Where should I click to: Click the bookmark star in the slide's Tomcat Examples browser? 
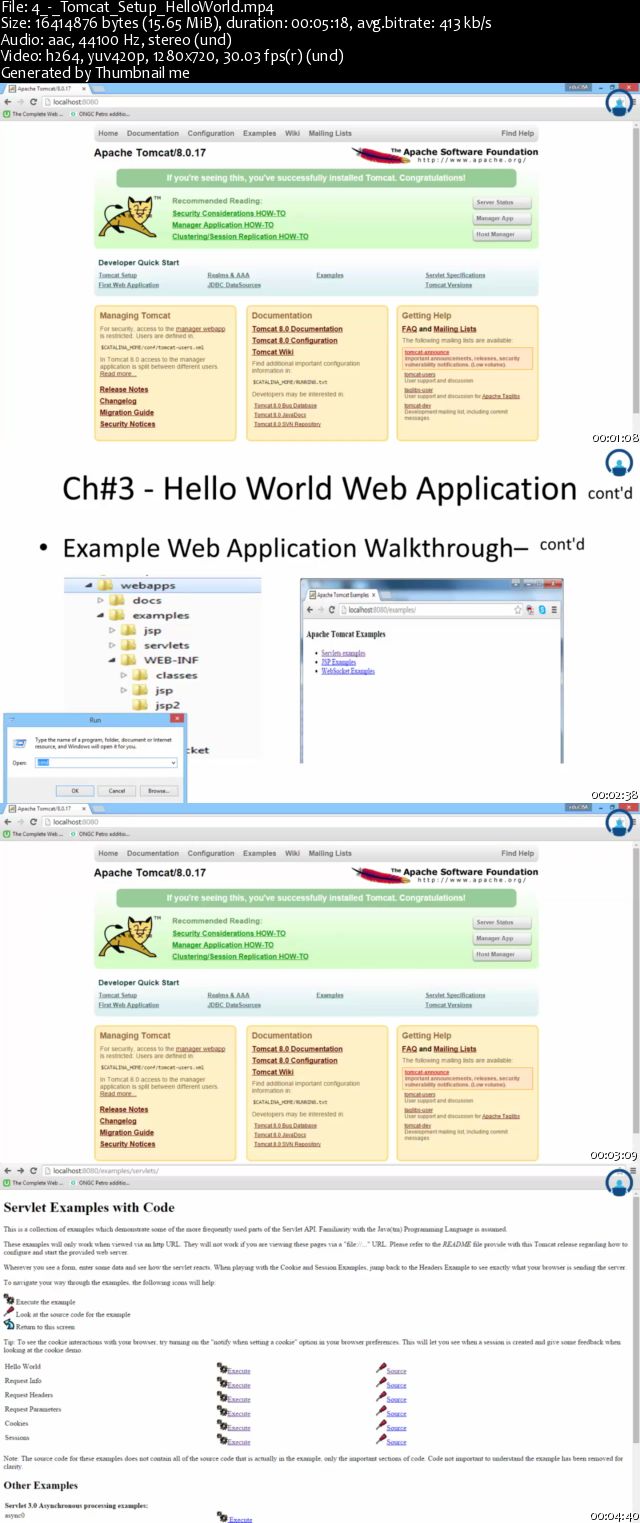pyautogui.click(x=517, y=610)
